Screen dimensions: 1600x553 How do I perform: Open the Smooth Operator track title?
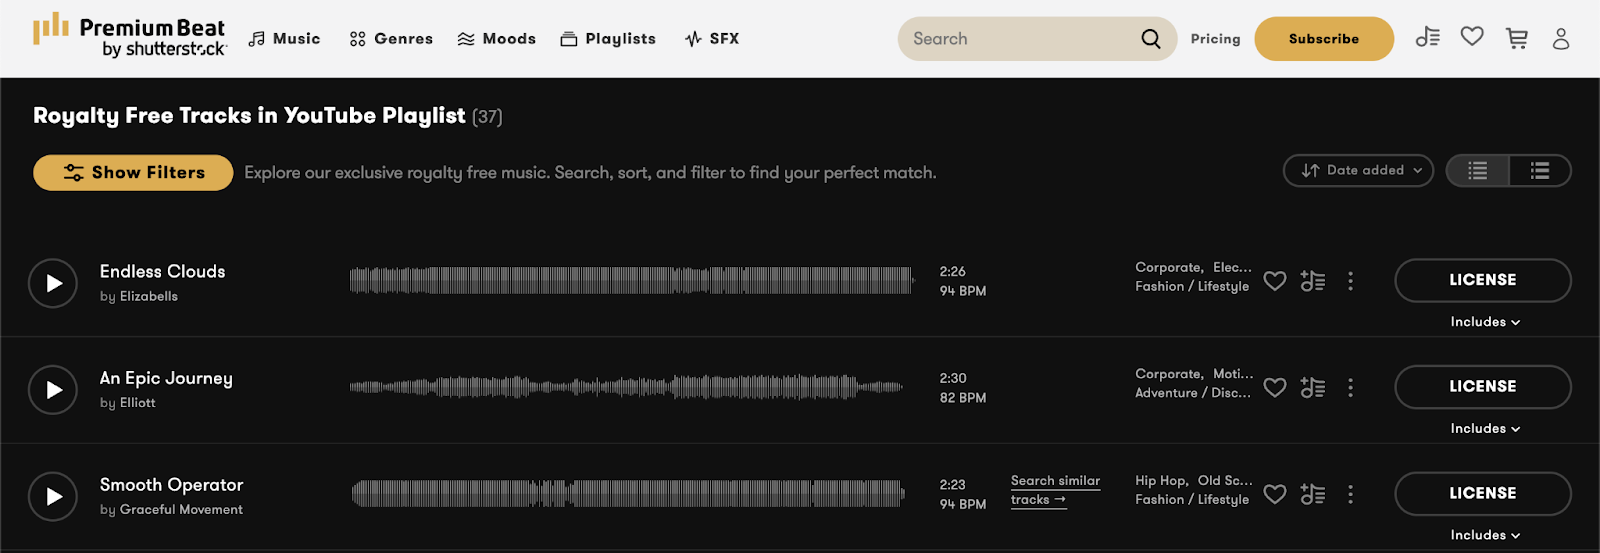(x=172, y=485)
